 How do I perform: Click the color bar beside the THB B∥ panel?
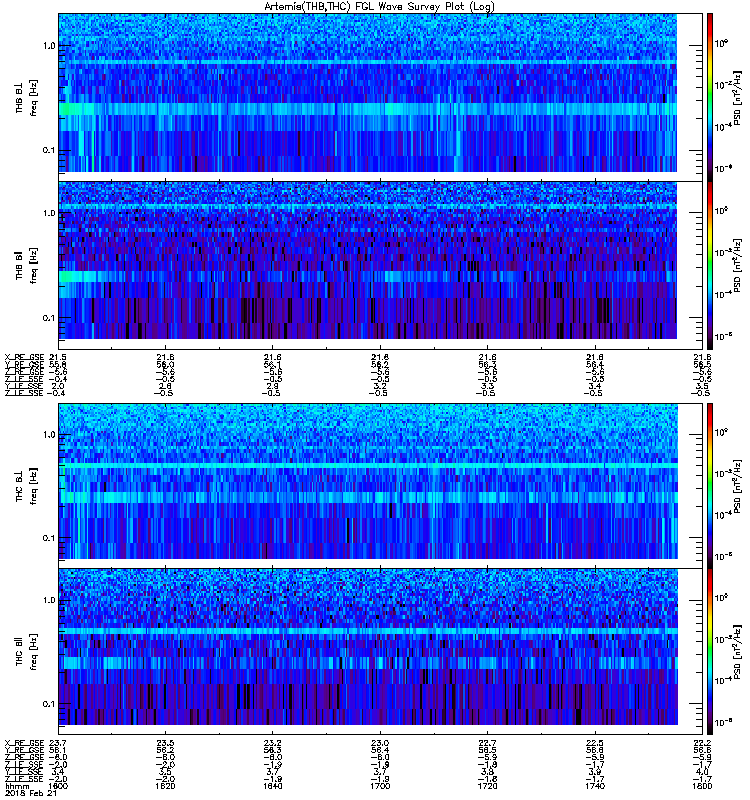tap(710, 265)
